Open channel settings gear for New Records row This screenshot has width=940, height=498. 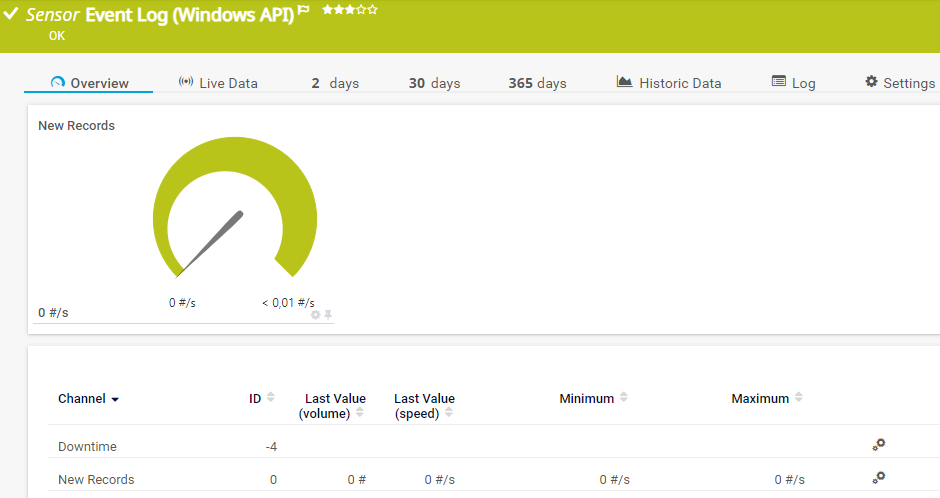878,478
